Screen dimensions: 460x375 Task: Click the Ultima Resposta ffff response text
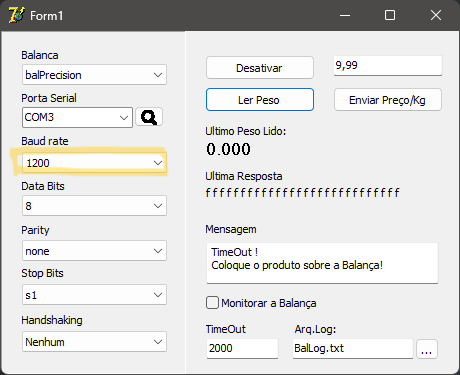[302, 192]
